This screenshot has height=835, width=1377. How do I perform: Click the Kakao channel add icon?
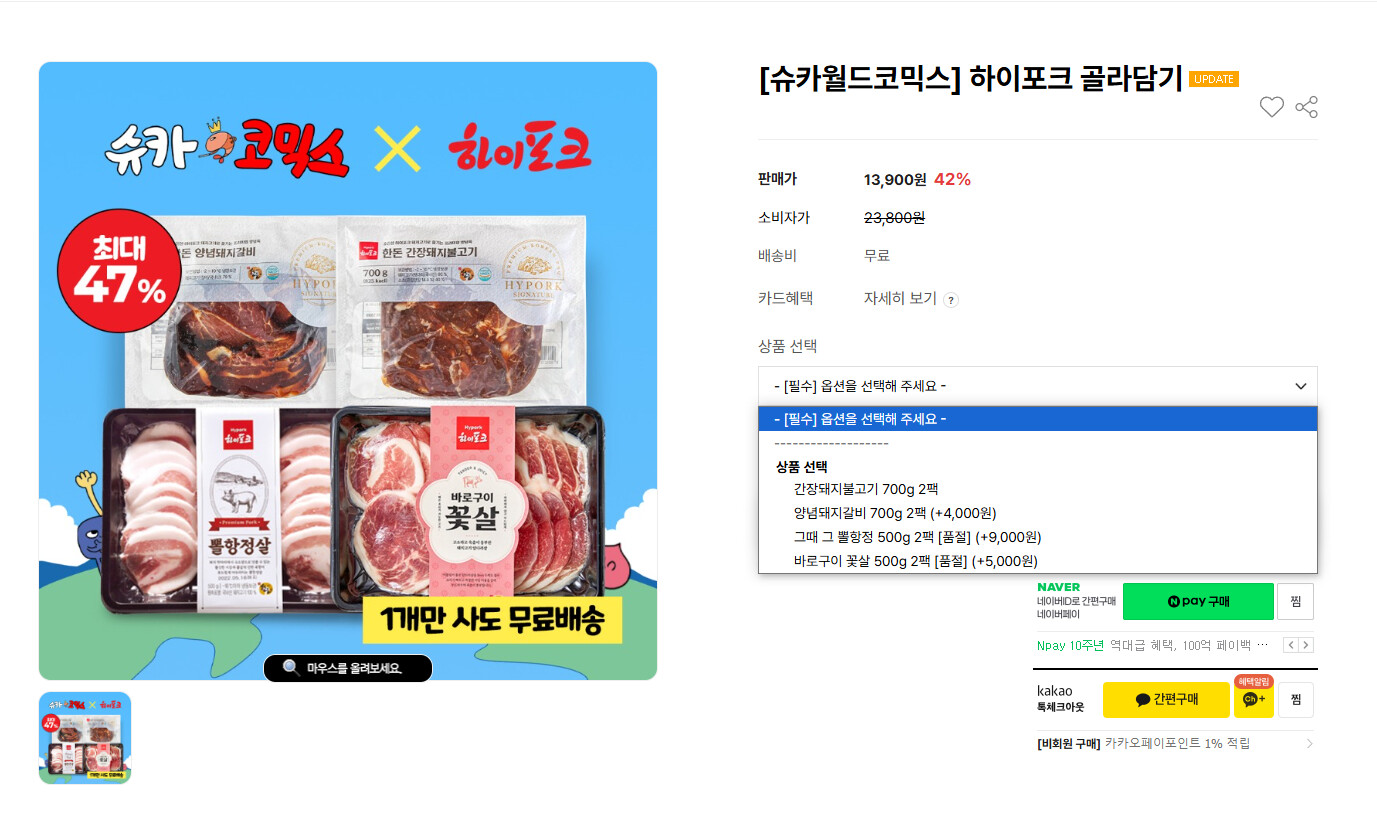coord(1253,699)
